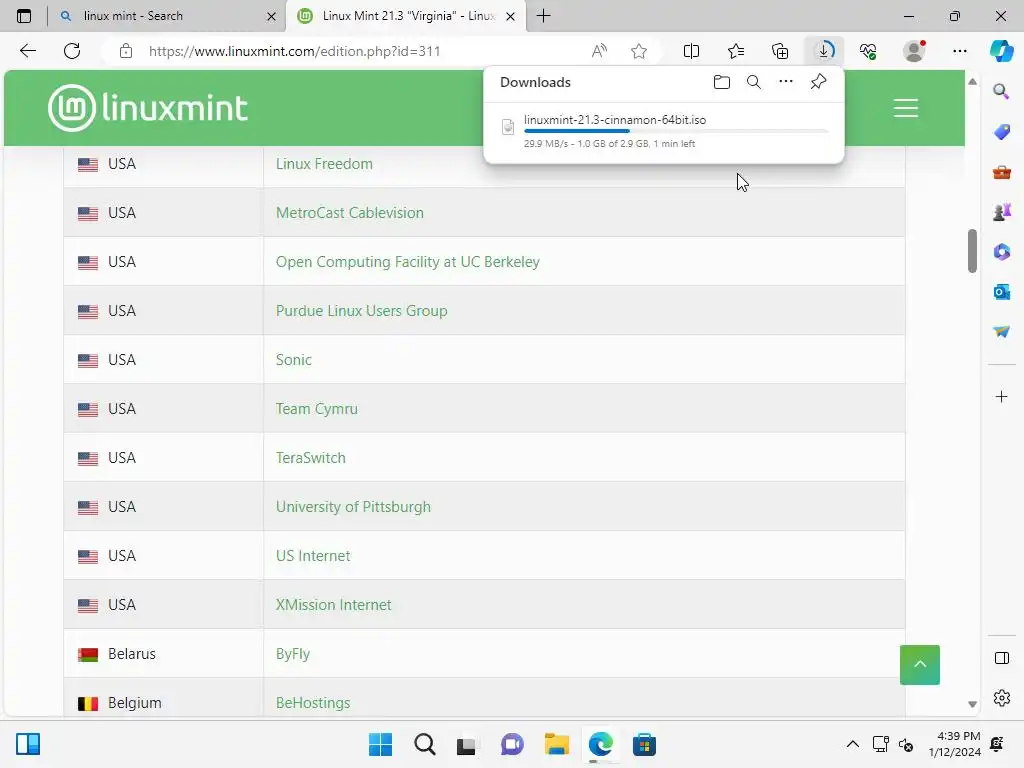Open the Linux Mint hamburger menu
This screenshot has width=1024, height=768.
(x=906, y=108)
